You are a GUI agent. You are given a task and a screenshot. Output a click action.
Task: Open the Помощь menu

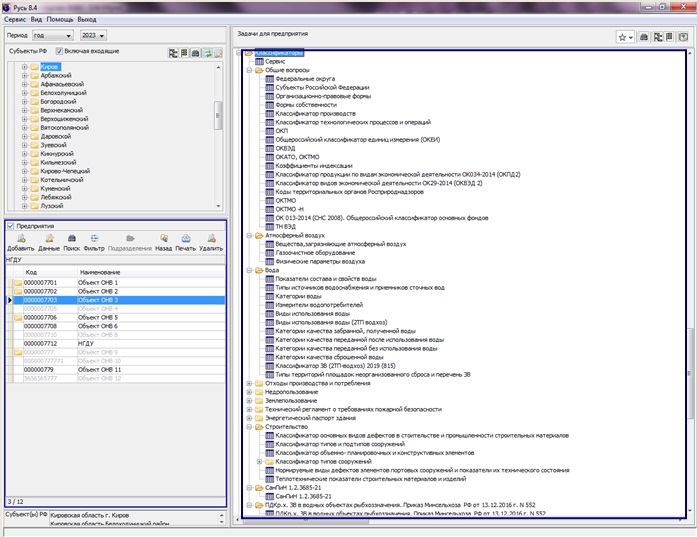59,19
